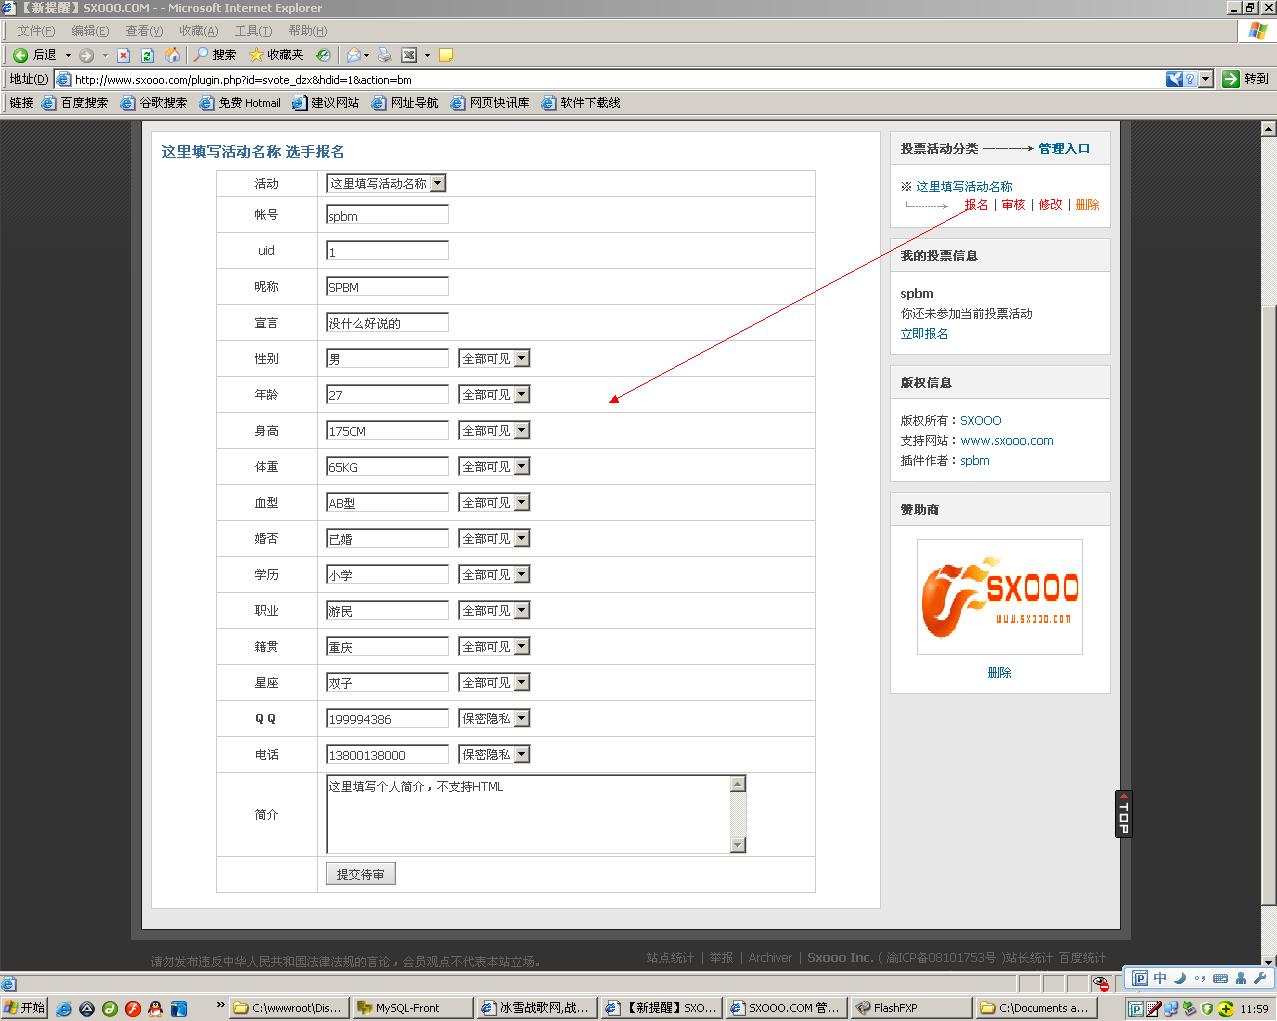This screenshot has height=1021, width=1277.
Task: Expand the 活动 activity name dropdown
Action: click(x=437, y=184)
